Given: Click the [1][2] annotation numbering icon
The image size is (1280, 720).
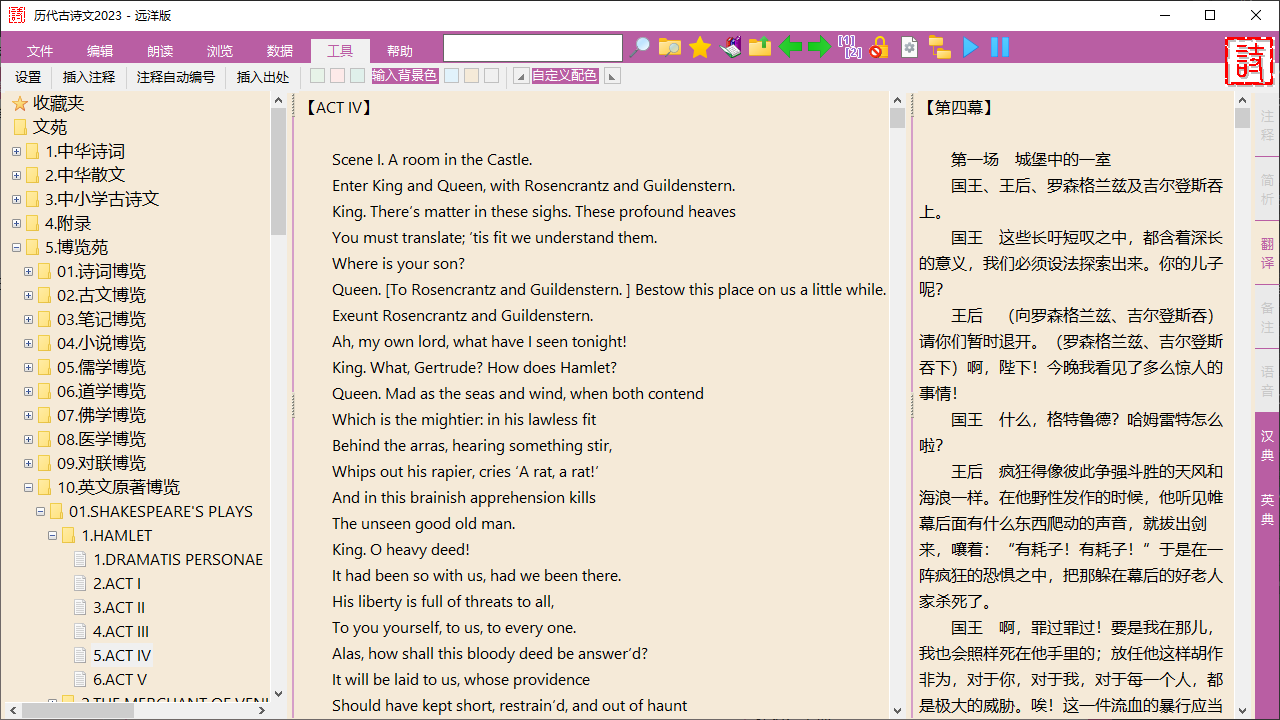Looking at the screenshot, I should (849, 48).
